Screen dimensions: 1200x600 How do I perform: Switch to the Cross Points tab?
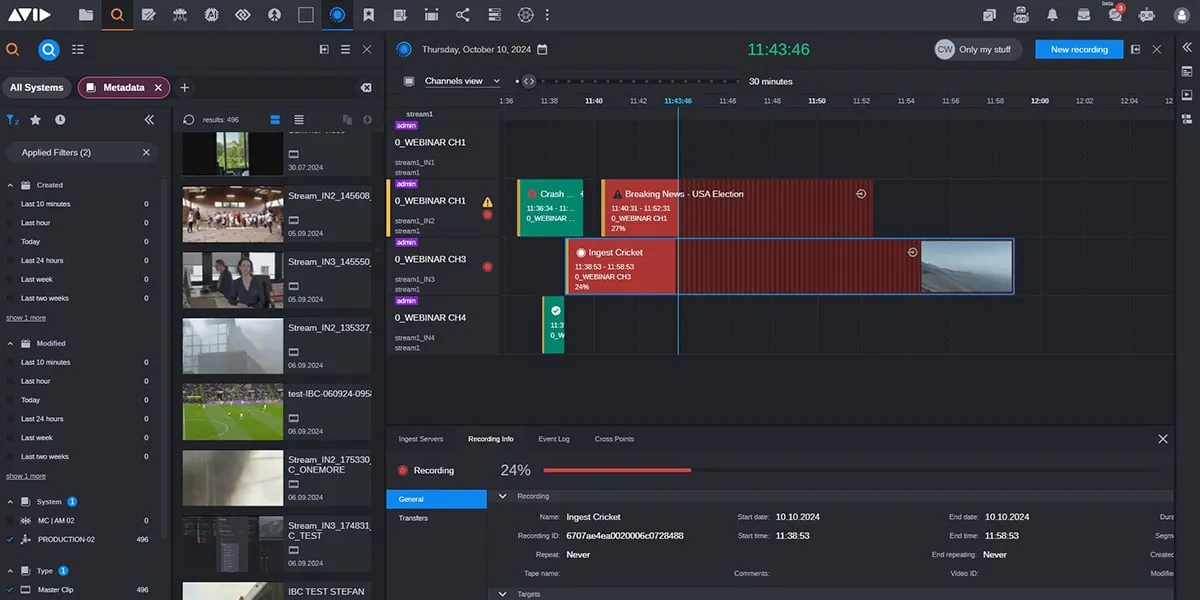[614, 439]
